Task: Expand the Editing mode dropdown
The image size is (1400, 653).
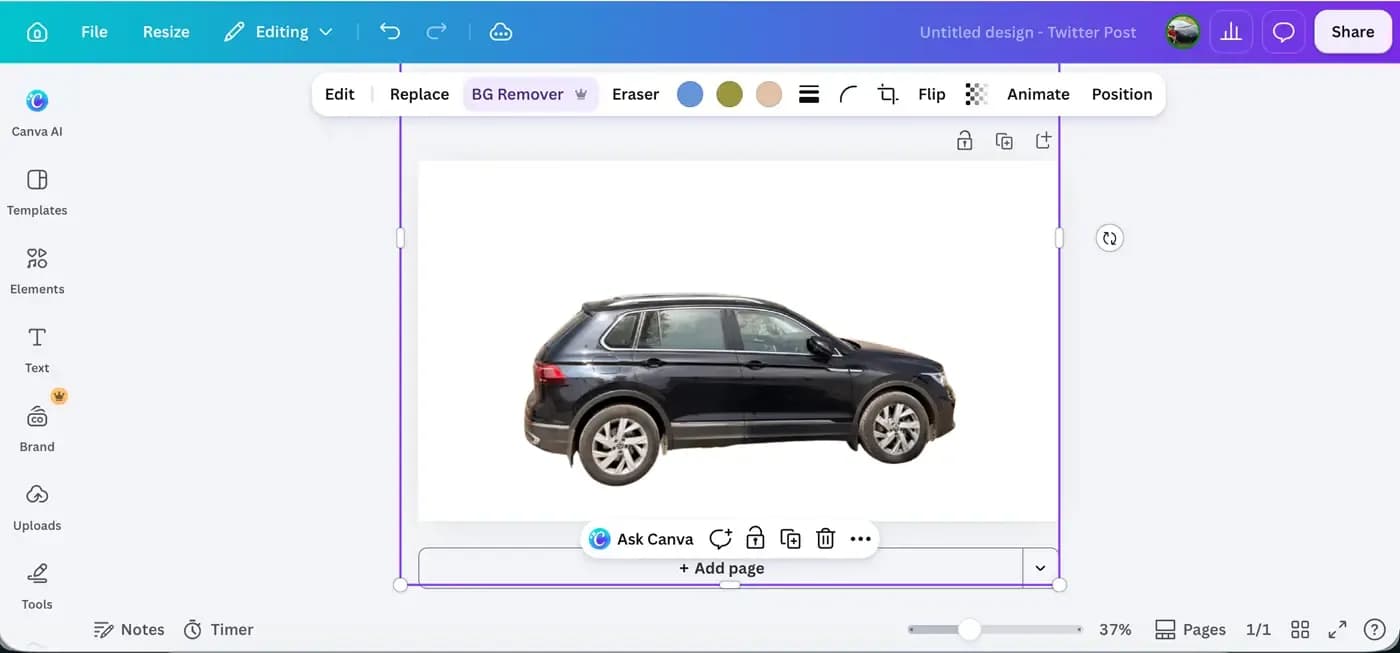Action: coord(278,32)
